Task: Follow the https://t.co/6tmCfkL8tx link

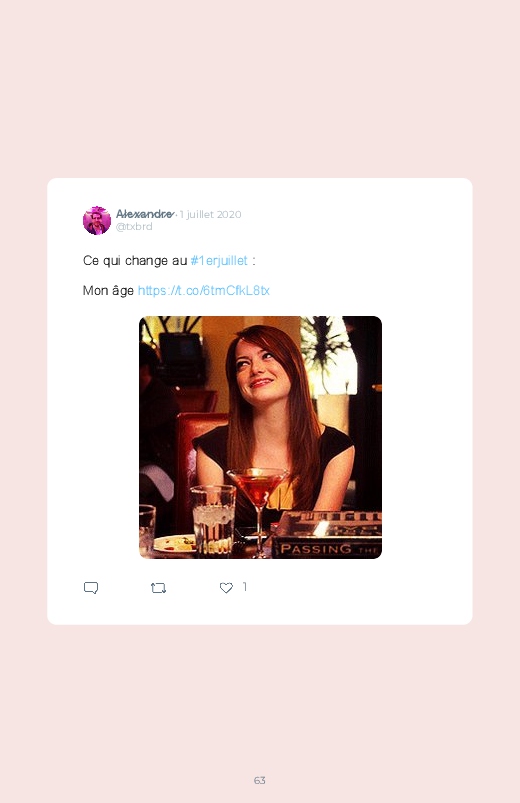Action: click(x=203, y=290)
